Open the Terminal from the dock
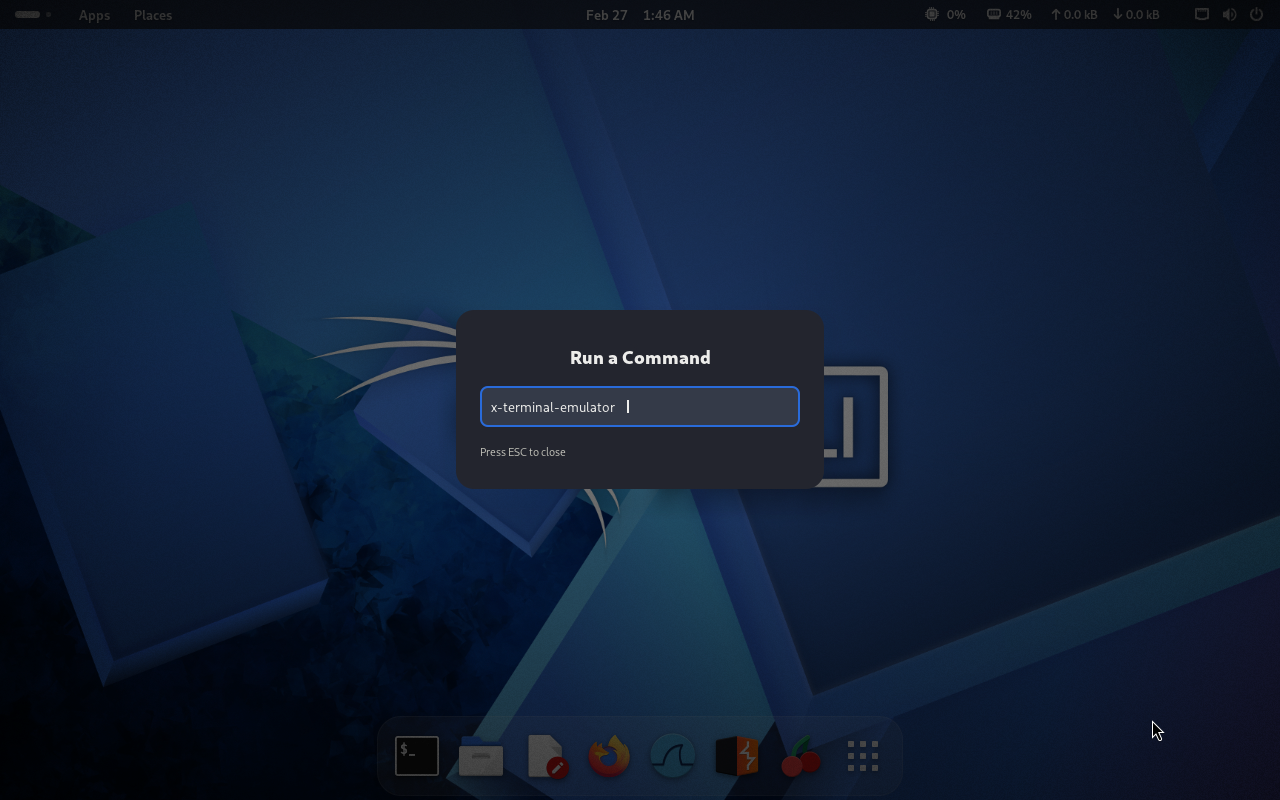Screen dimensions: 1280x800 coord(417,756)
